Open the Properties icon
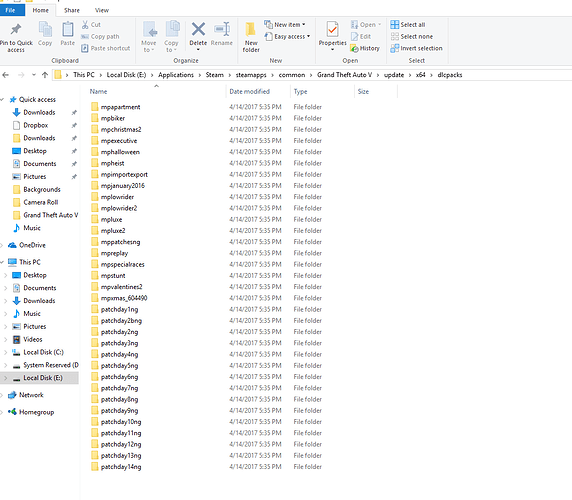This screenshot has width=572, height=500. (332, 30)
